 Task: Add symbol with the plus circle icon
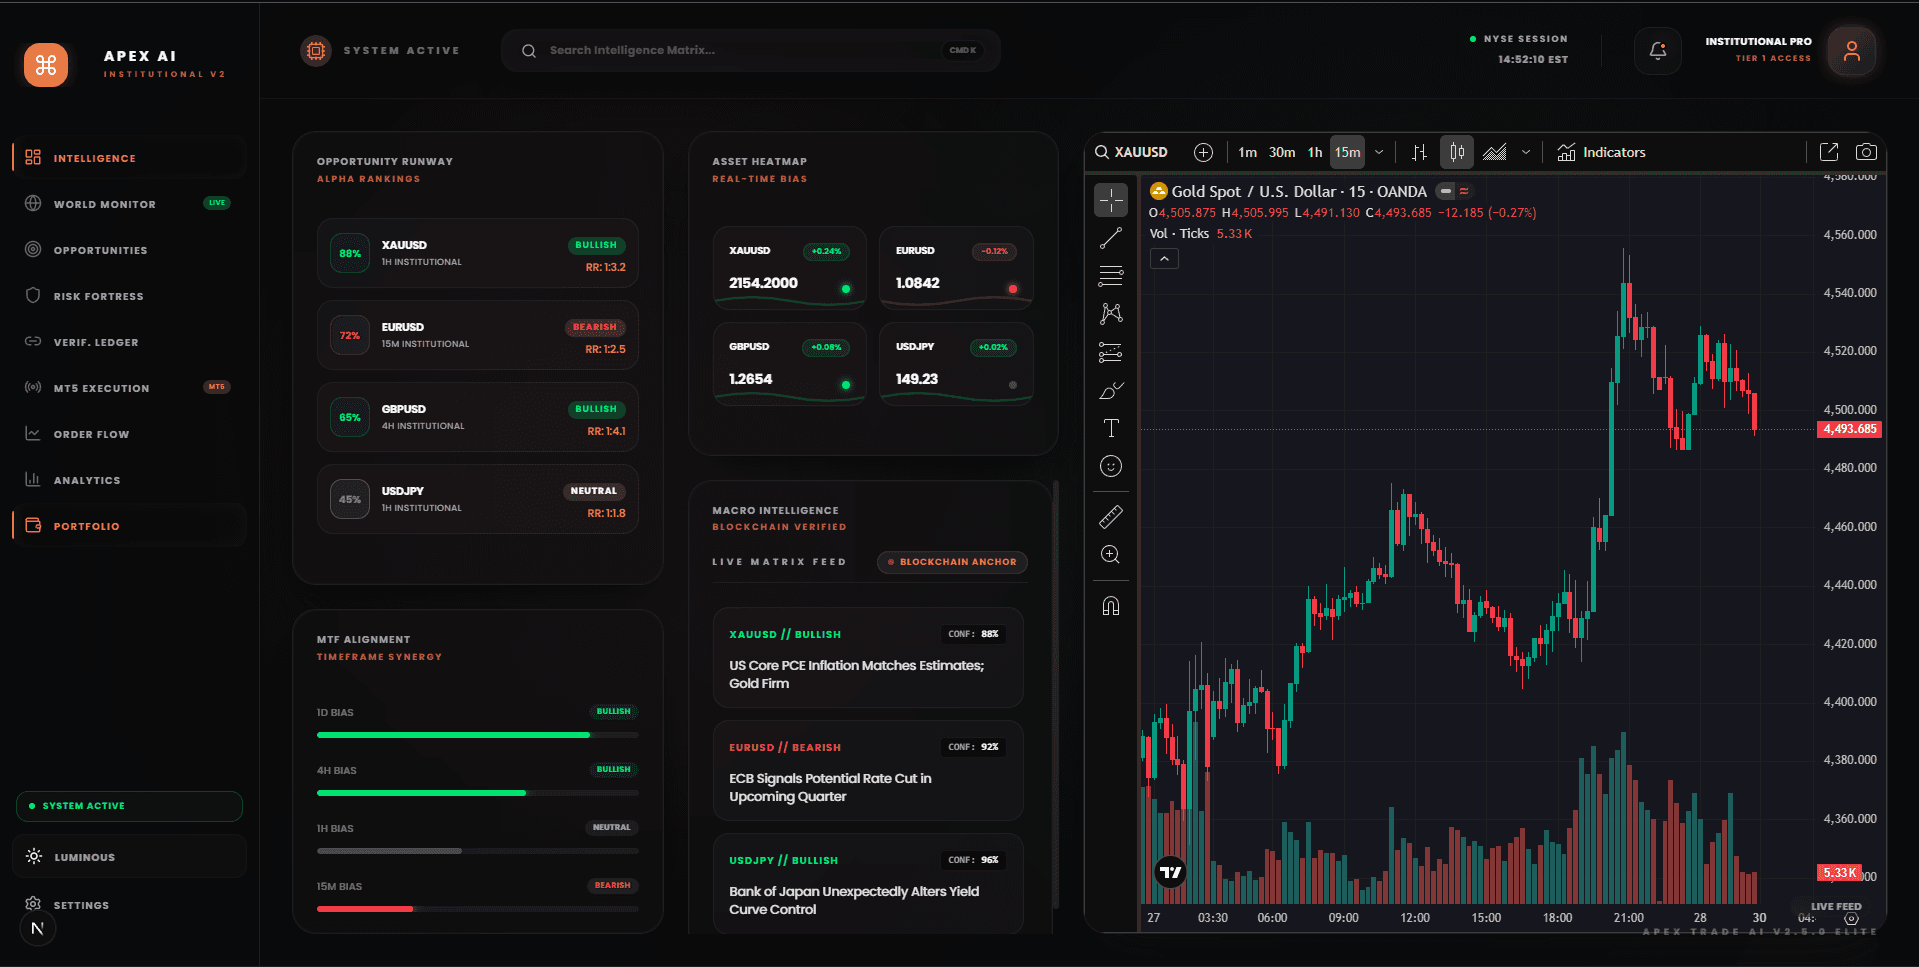click(x=1204, y=152)
